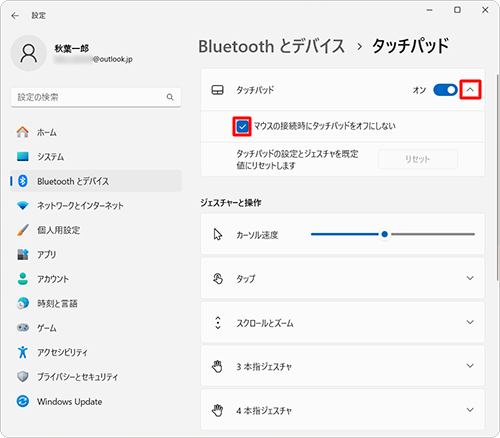Click the カーソル速度 slider thumb

[x=385, y=234]
